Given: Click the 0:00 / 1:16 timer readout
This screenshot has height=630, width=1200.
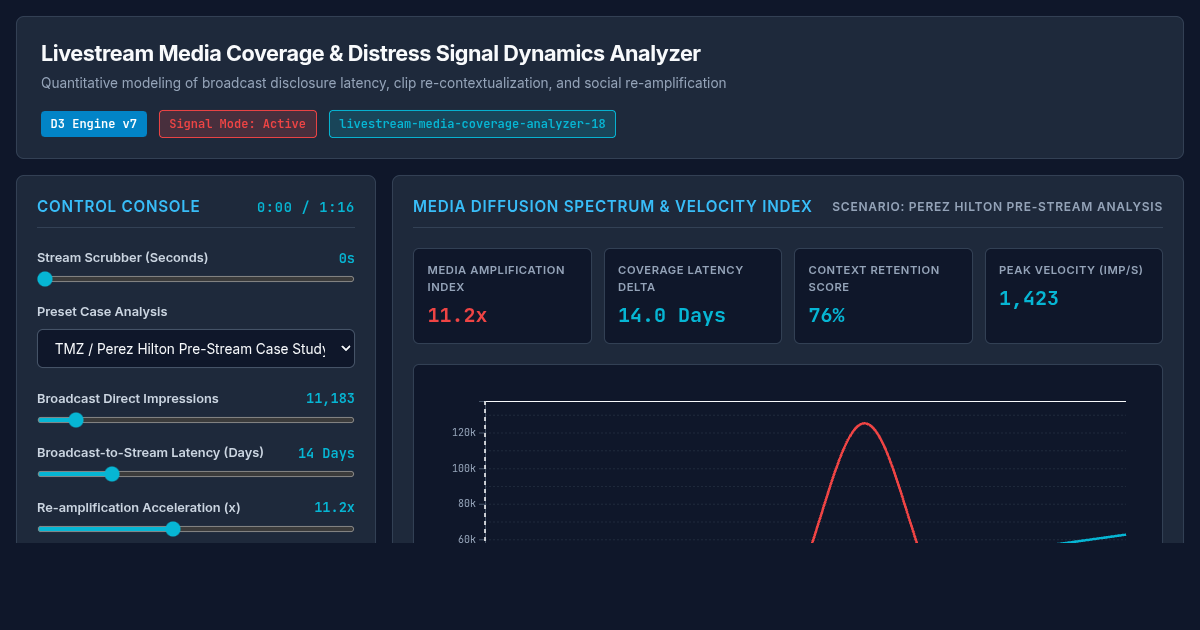Looking at the screenshot, I should coord(305,208).
